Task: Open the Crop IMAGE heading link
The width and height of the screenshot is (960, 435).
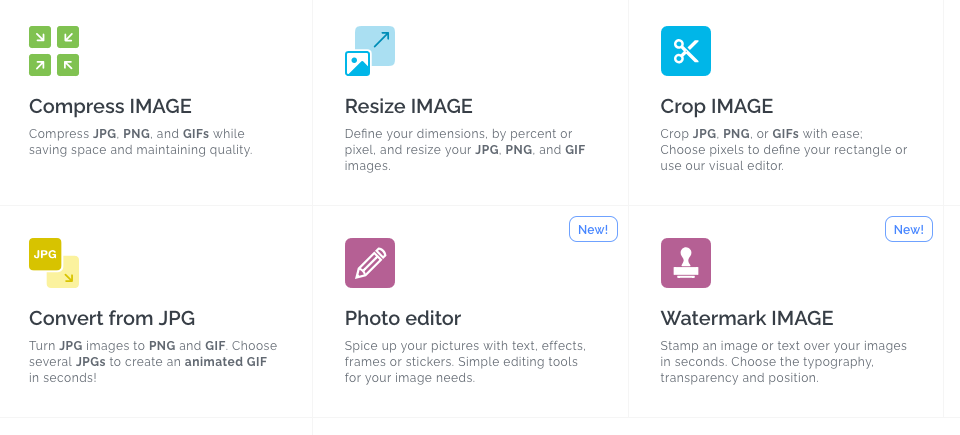Action: 716,107
